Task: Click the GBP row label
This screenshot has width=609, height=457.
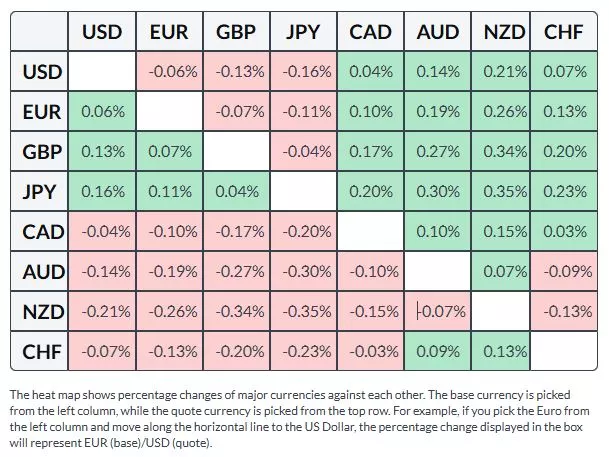Action: coord(42,152)
